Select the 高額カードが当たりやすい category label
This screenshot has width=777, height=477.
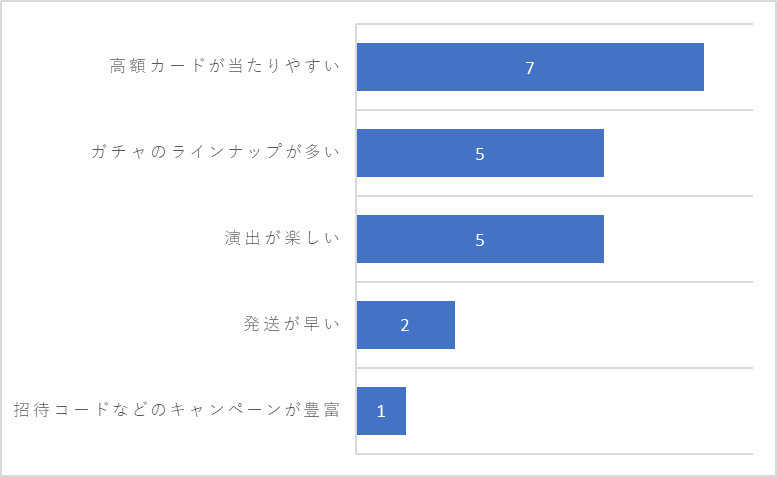tap(224, 66)
